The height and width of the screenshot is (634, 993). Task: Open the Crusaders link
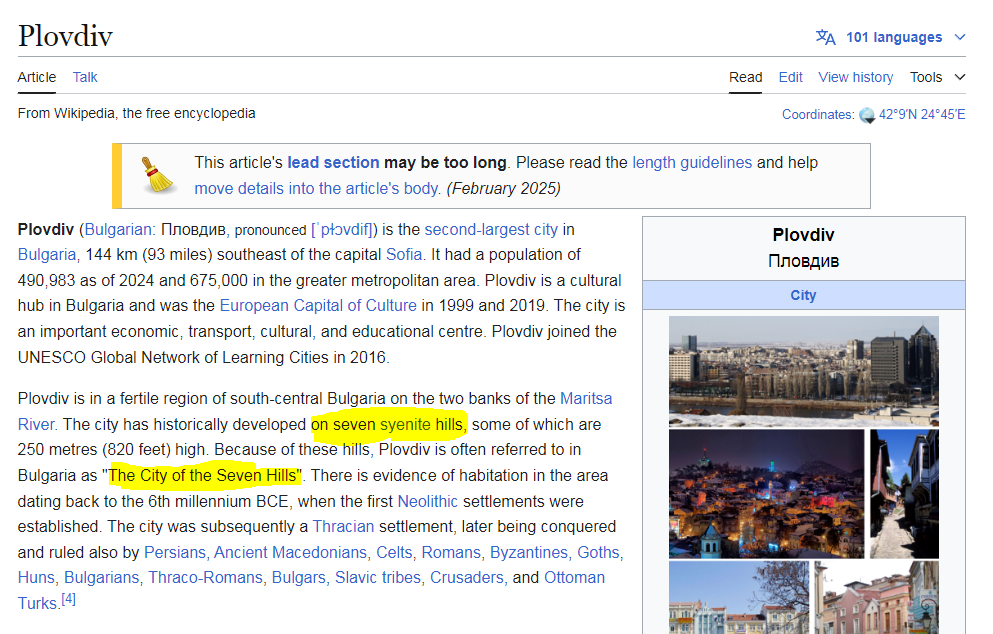point(467,578)
